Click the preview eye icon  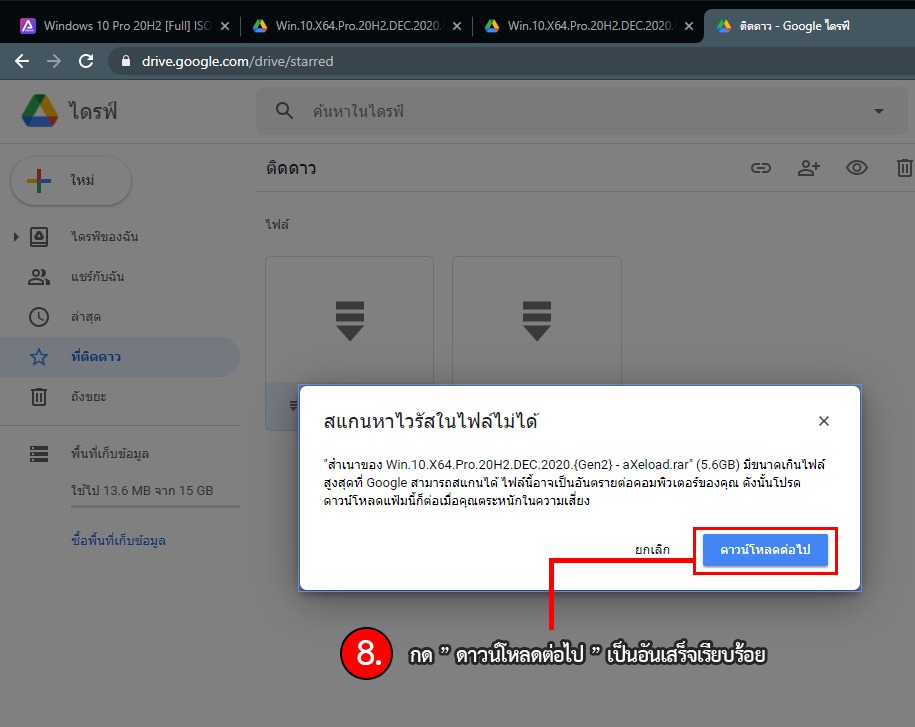coord(857,169)
